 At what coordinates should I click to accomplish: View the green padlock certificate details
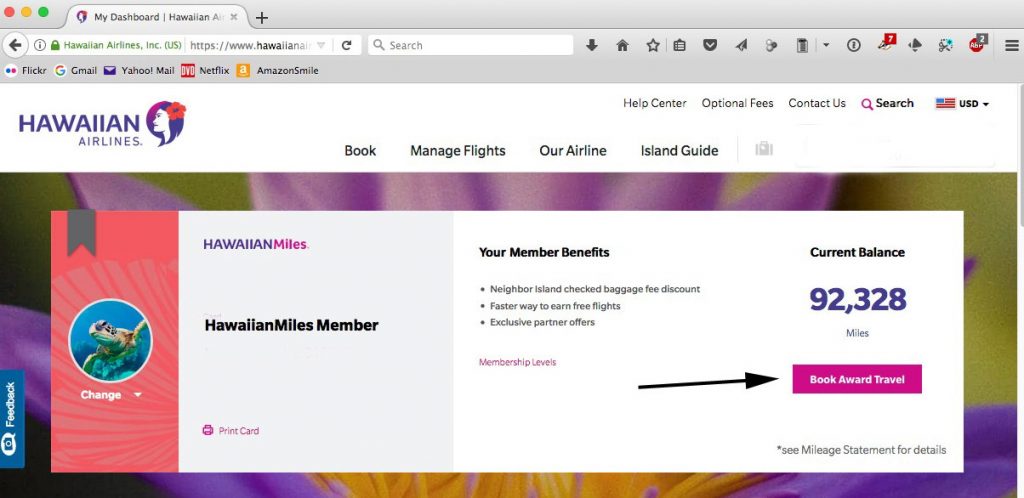point(55,45)
